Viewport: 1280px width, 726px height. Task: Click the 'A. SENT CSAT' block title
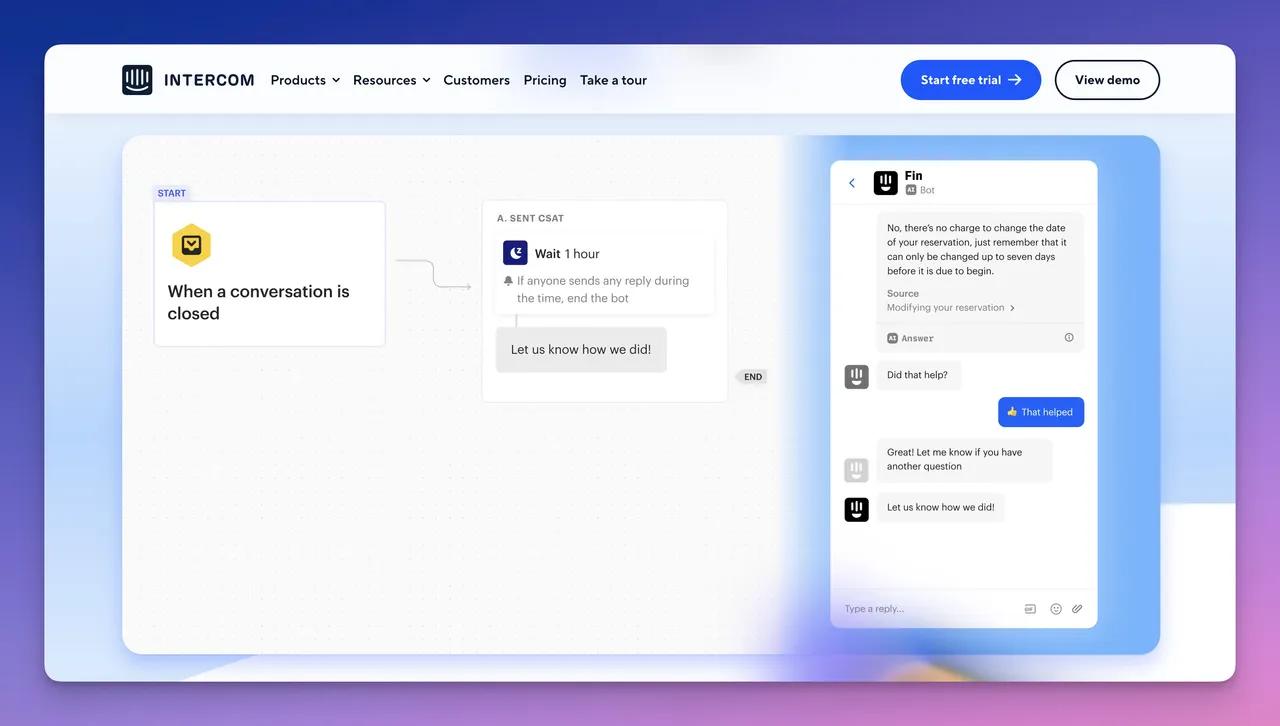pos(530,218)
